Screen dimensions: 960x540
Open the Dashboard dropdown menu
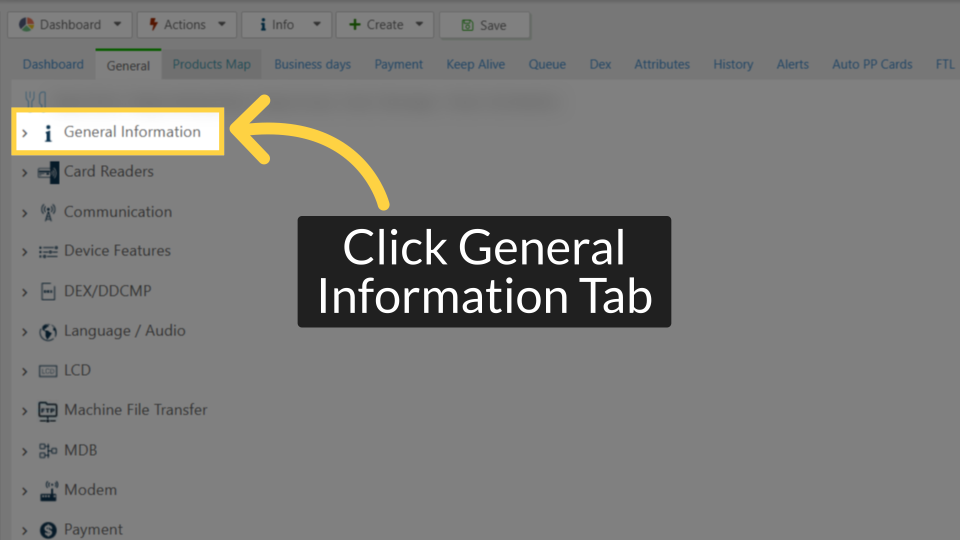[70, 25]
